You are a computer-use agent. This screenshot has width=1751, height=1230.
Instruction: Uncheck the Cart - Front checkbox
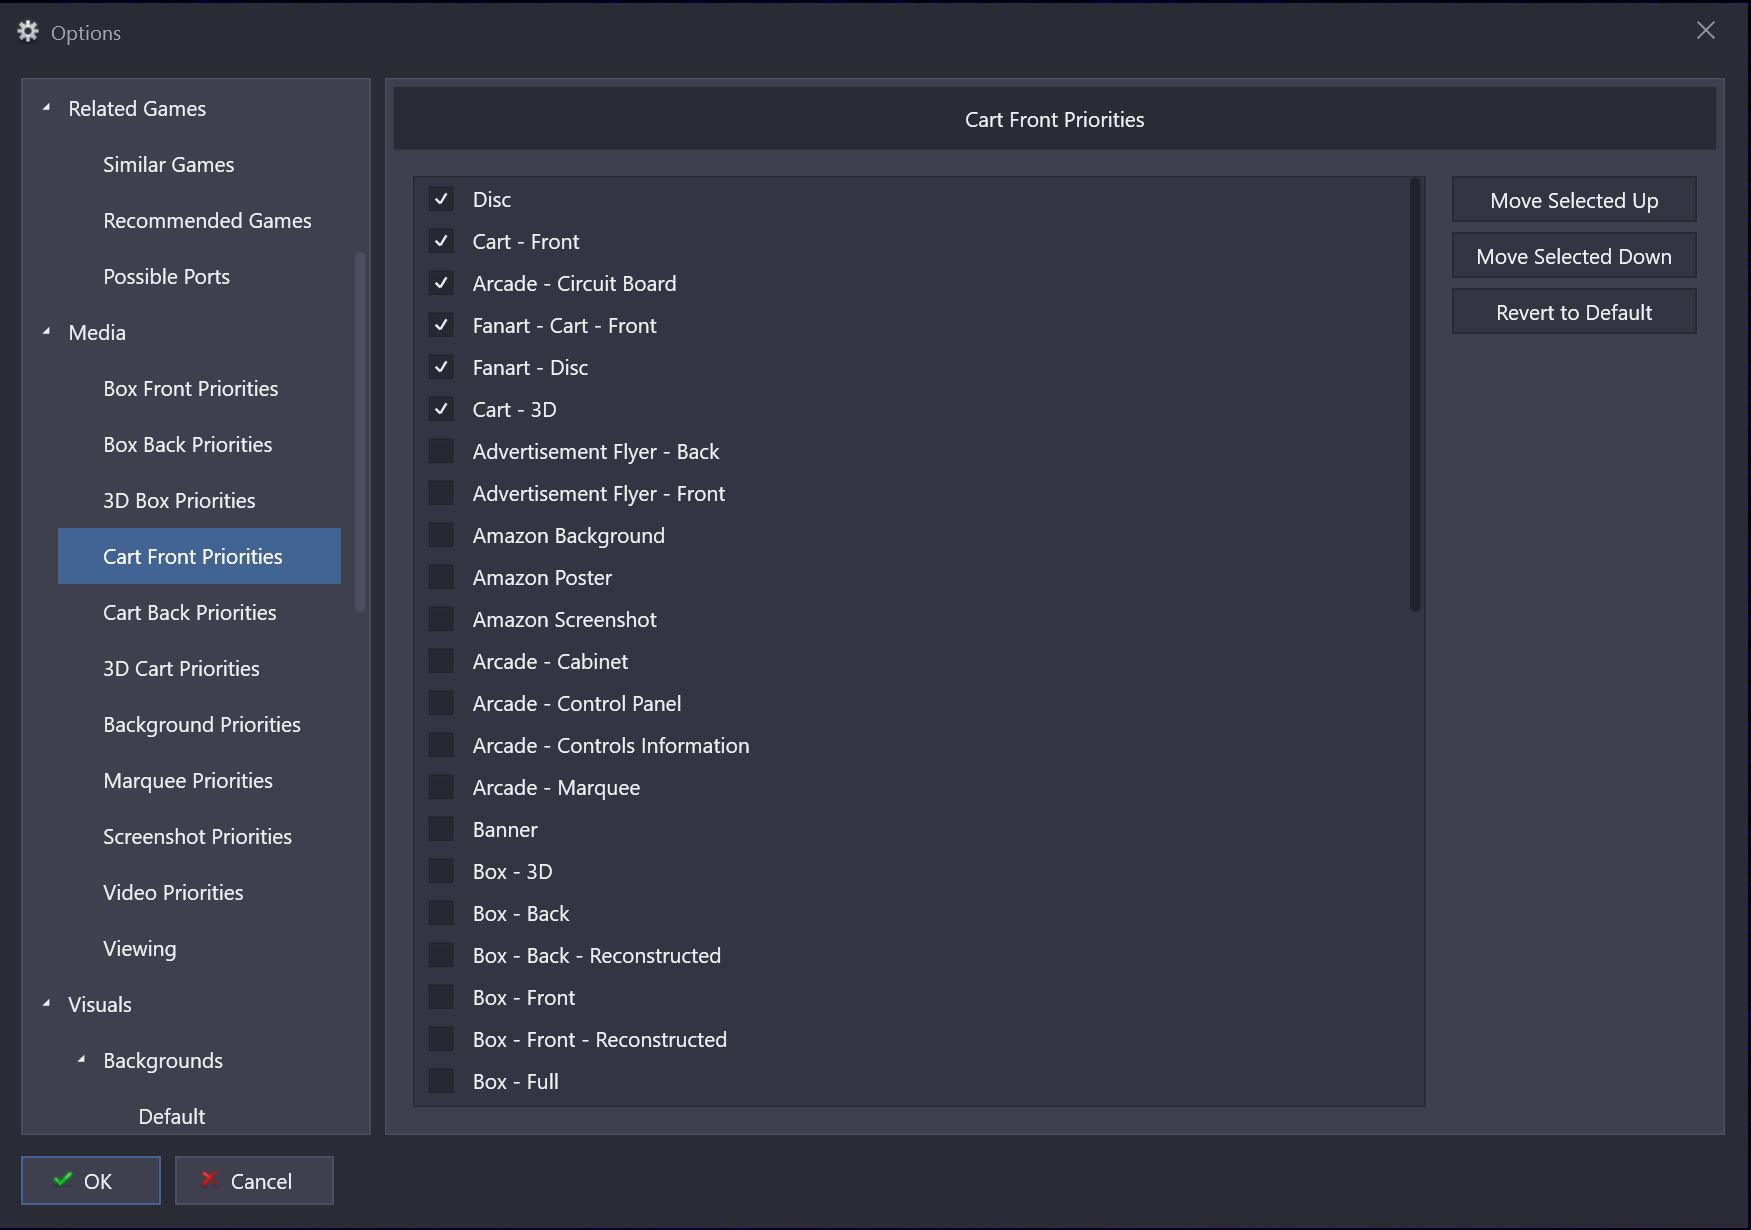(441, 241)
